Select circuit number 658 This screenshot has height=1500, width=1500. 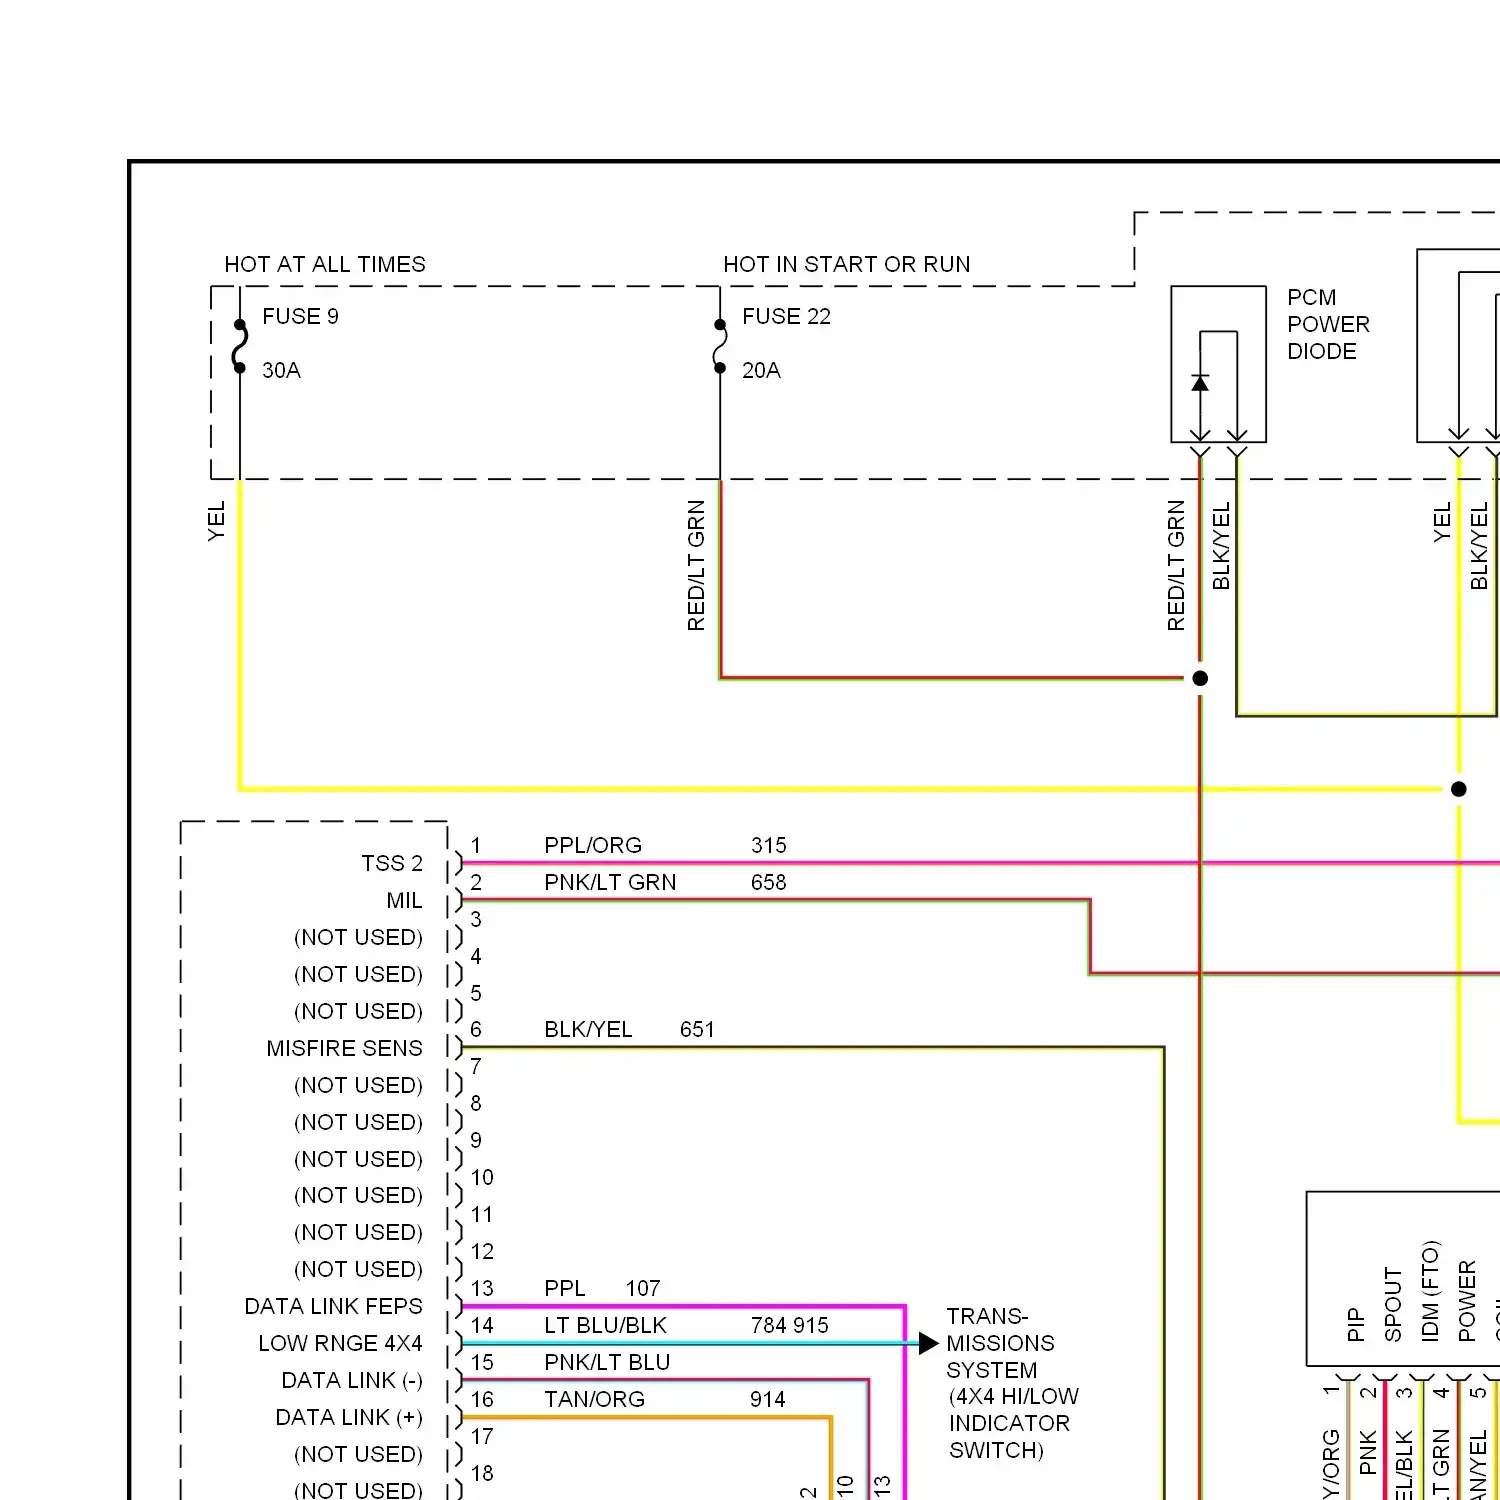pyautogui.click(x=769, y=882)
